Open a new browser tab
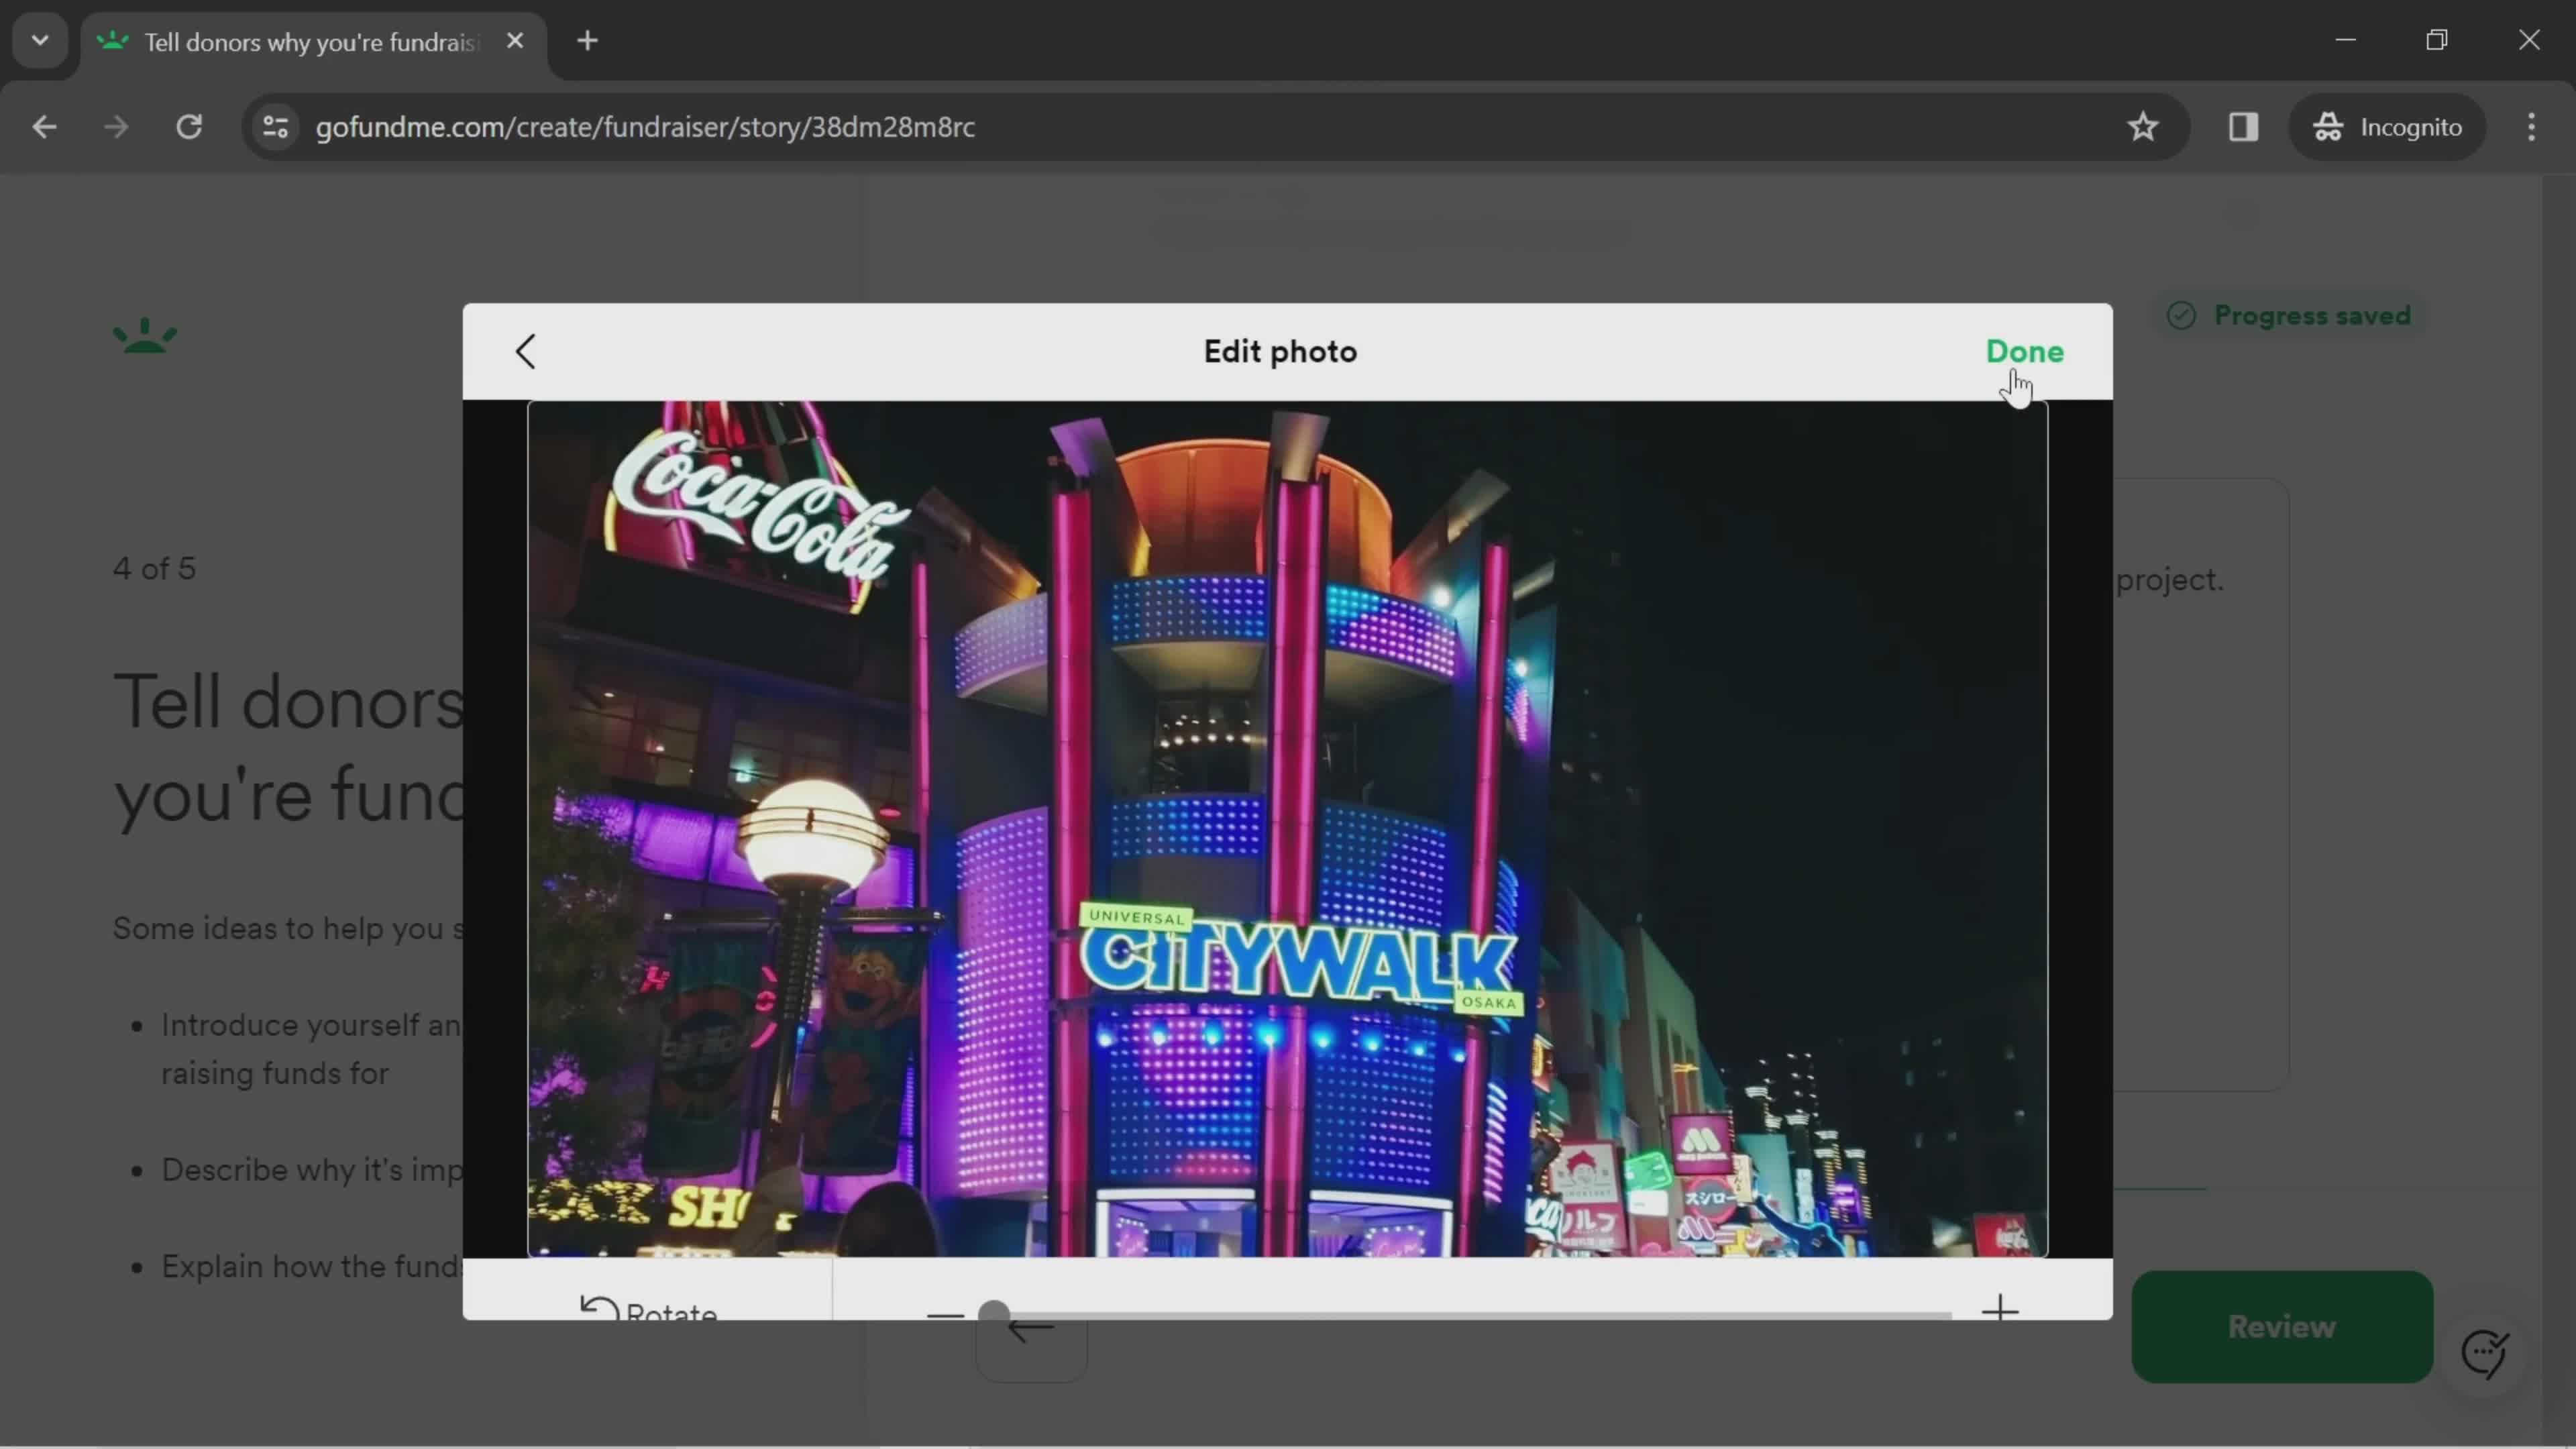The height and width of the screenshot is (1449, 2576). pos(588,41)
